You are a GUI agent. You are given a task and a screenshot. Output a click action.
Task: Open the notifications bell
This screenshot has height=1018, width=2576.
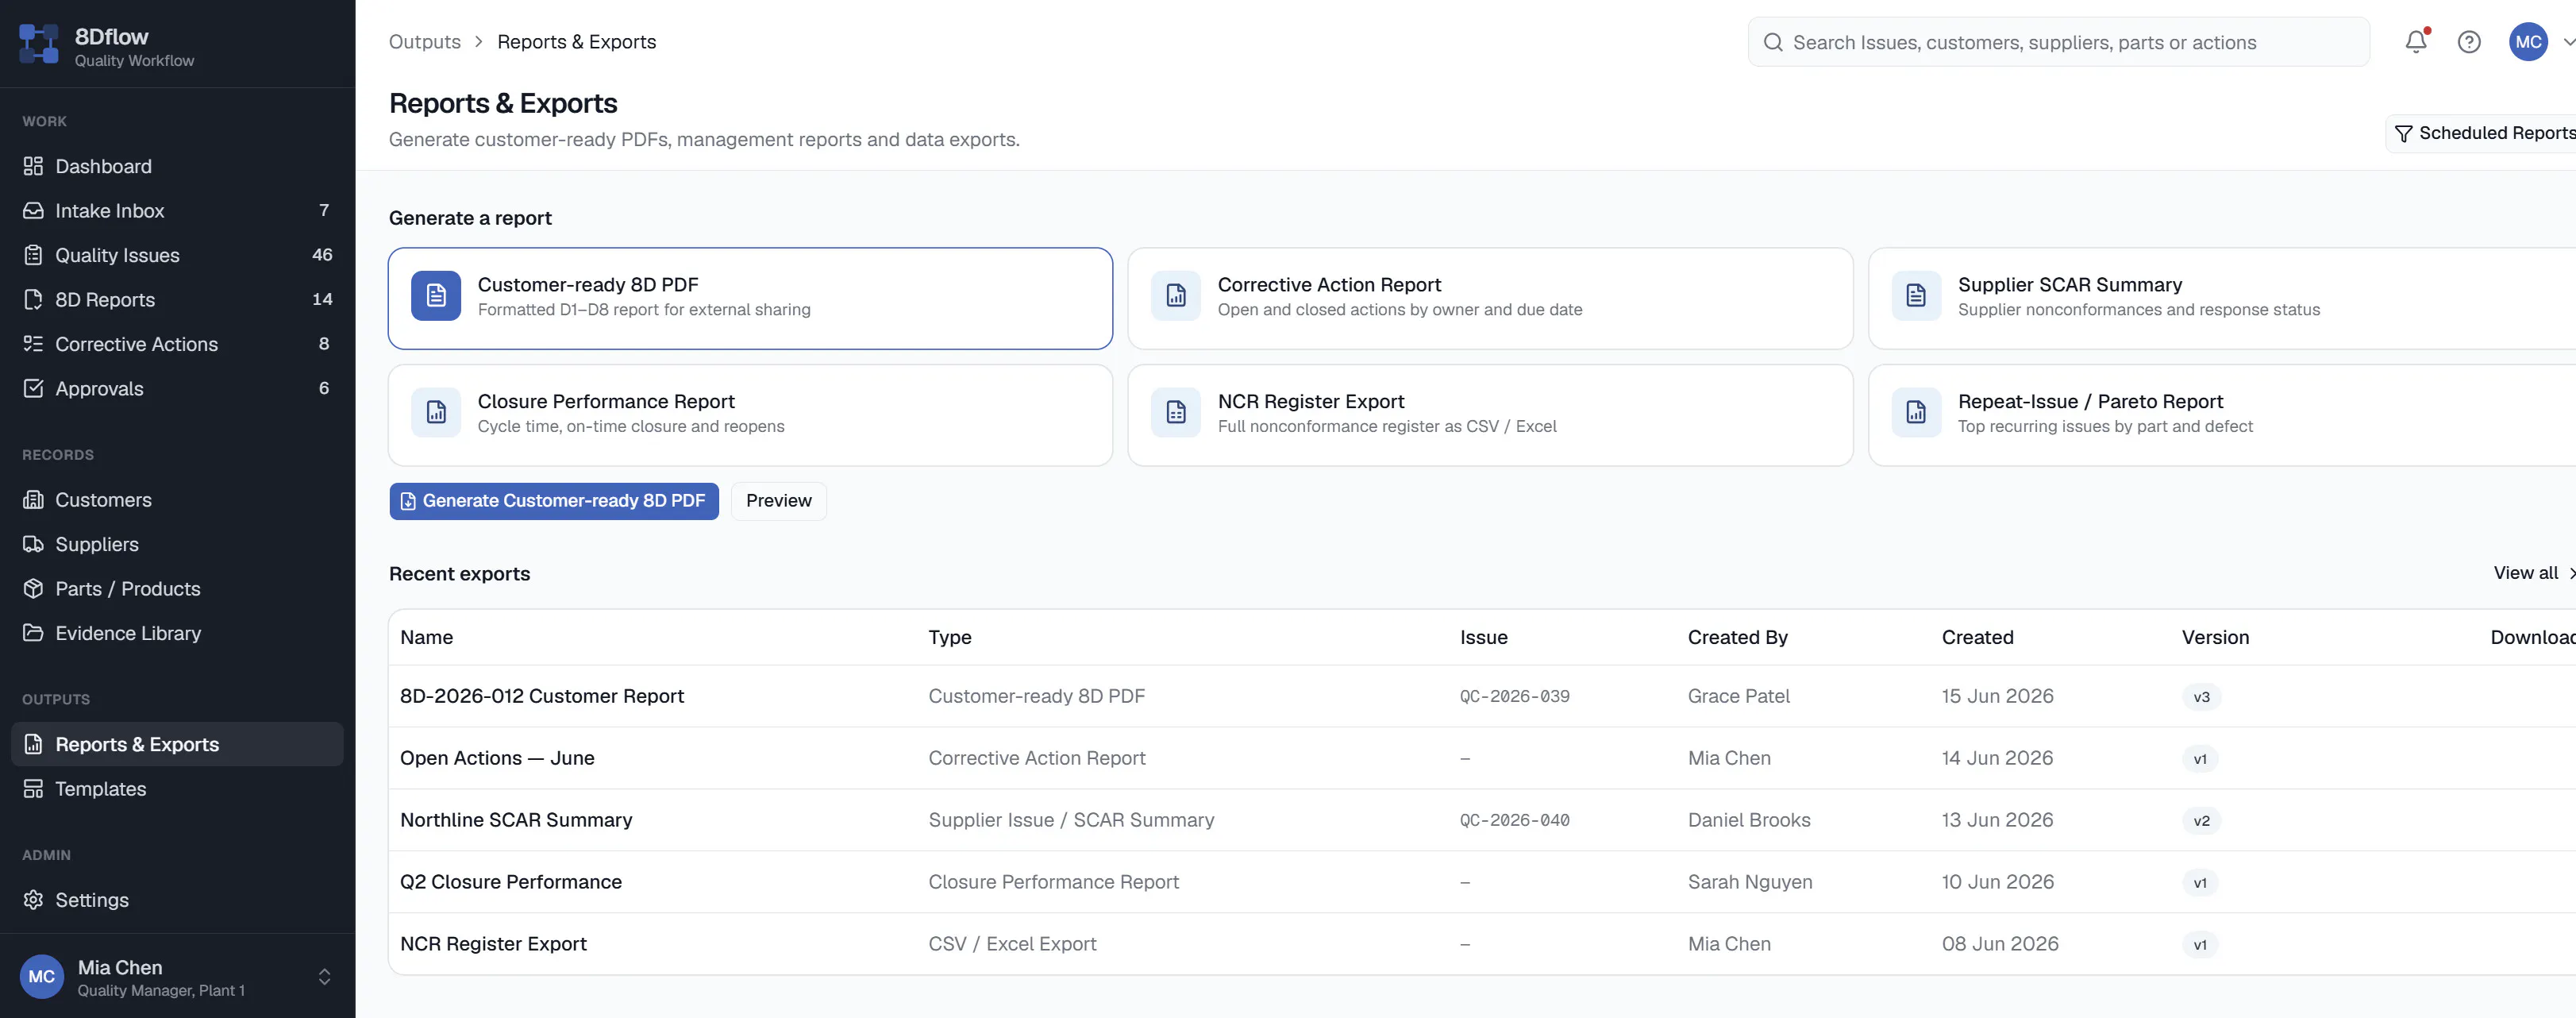[2416, 42]
